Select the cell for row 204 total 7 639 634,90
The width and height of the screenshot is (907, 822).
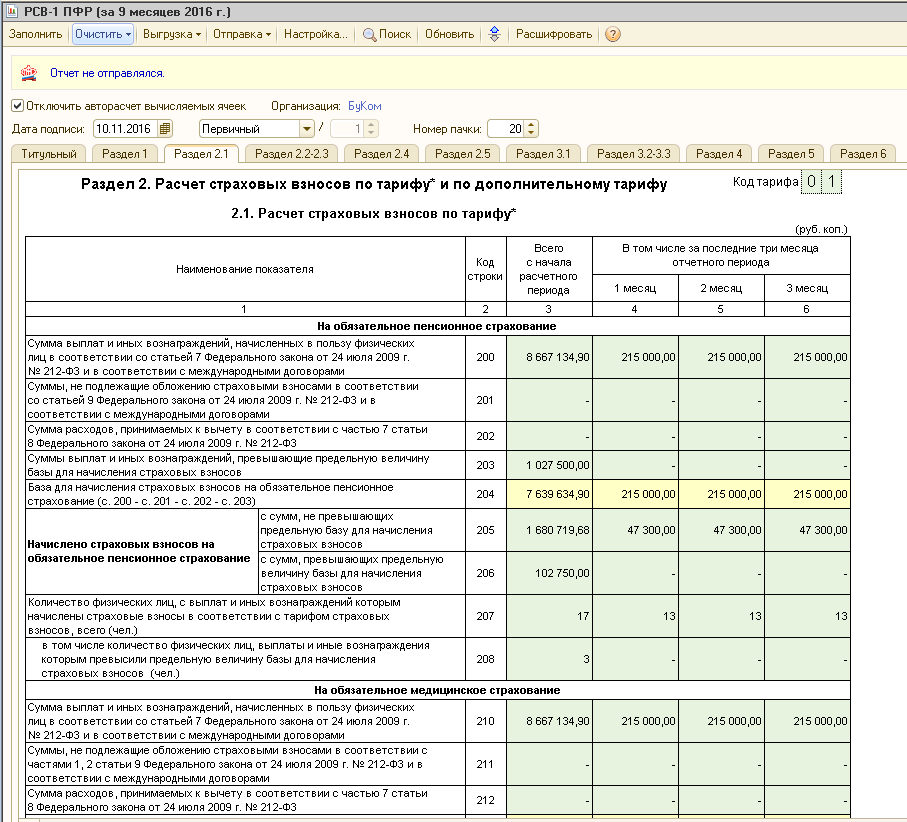550,494
